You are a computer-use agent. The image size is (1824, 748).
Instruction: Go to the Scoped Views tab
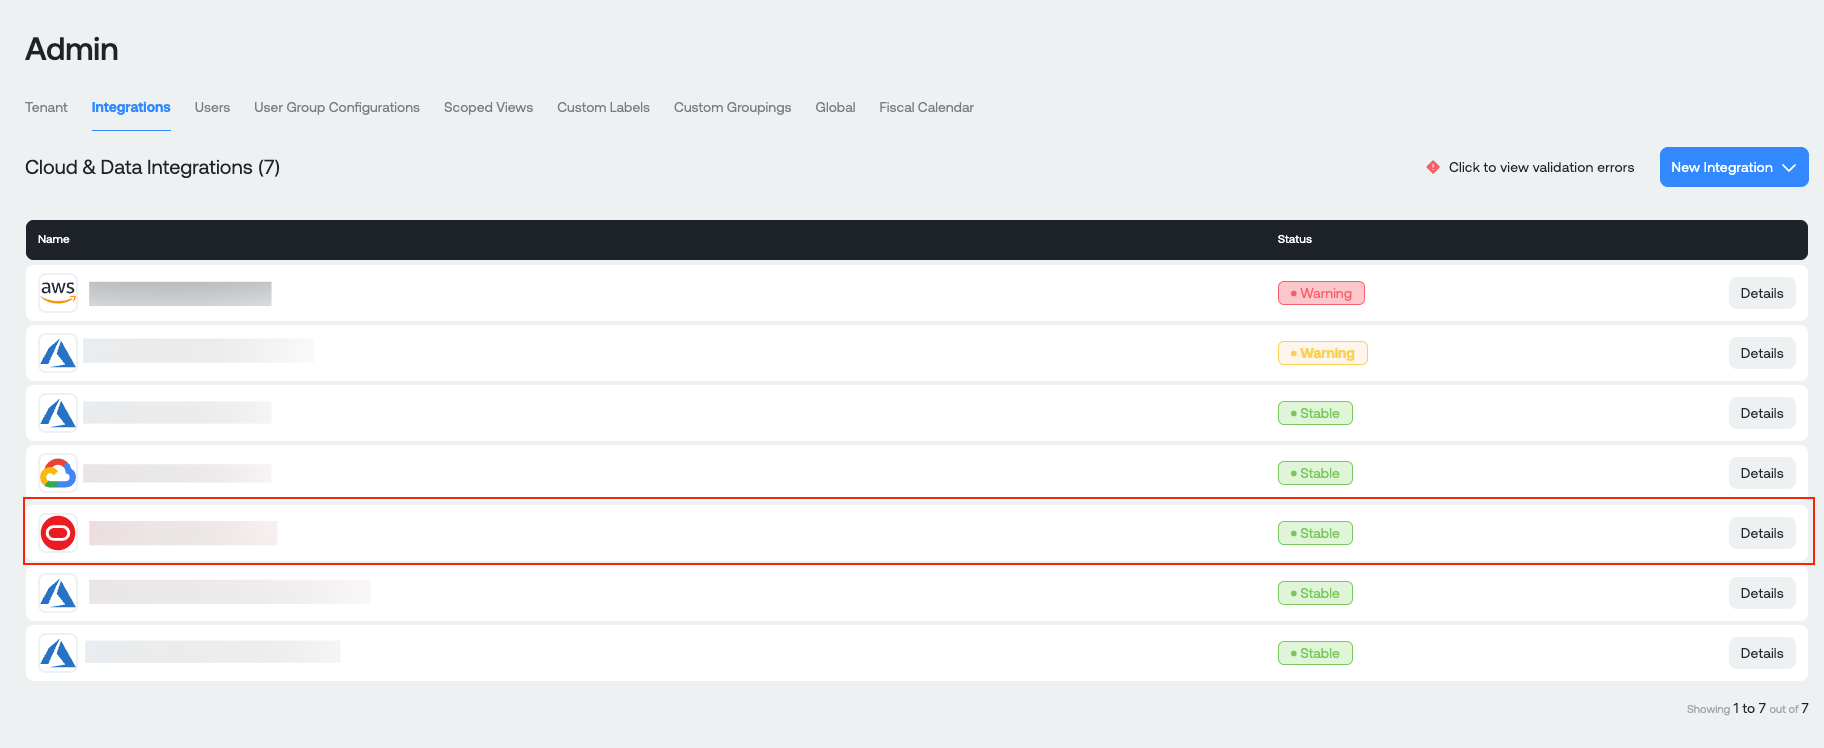[488, 107]
